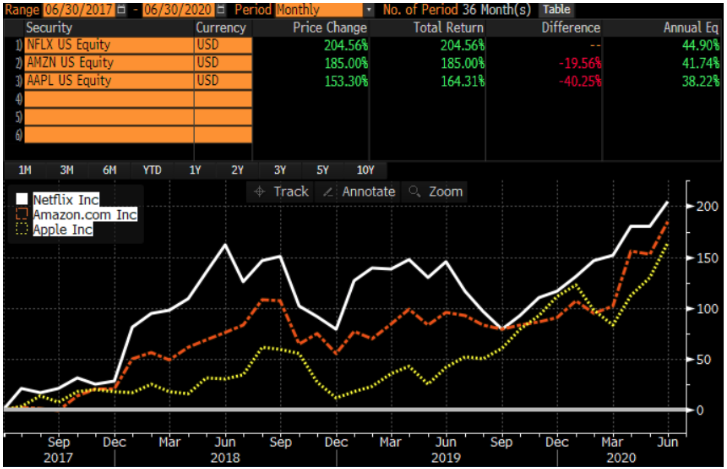Click the Netflix Inc legend label
The height and width of the screenshot is (469, 727).
[x=66, y=199]
